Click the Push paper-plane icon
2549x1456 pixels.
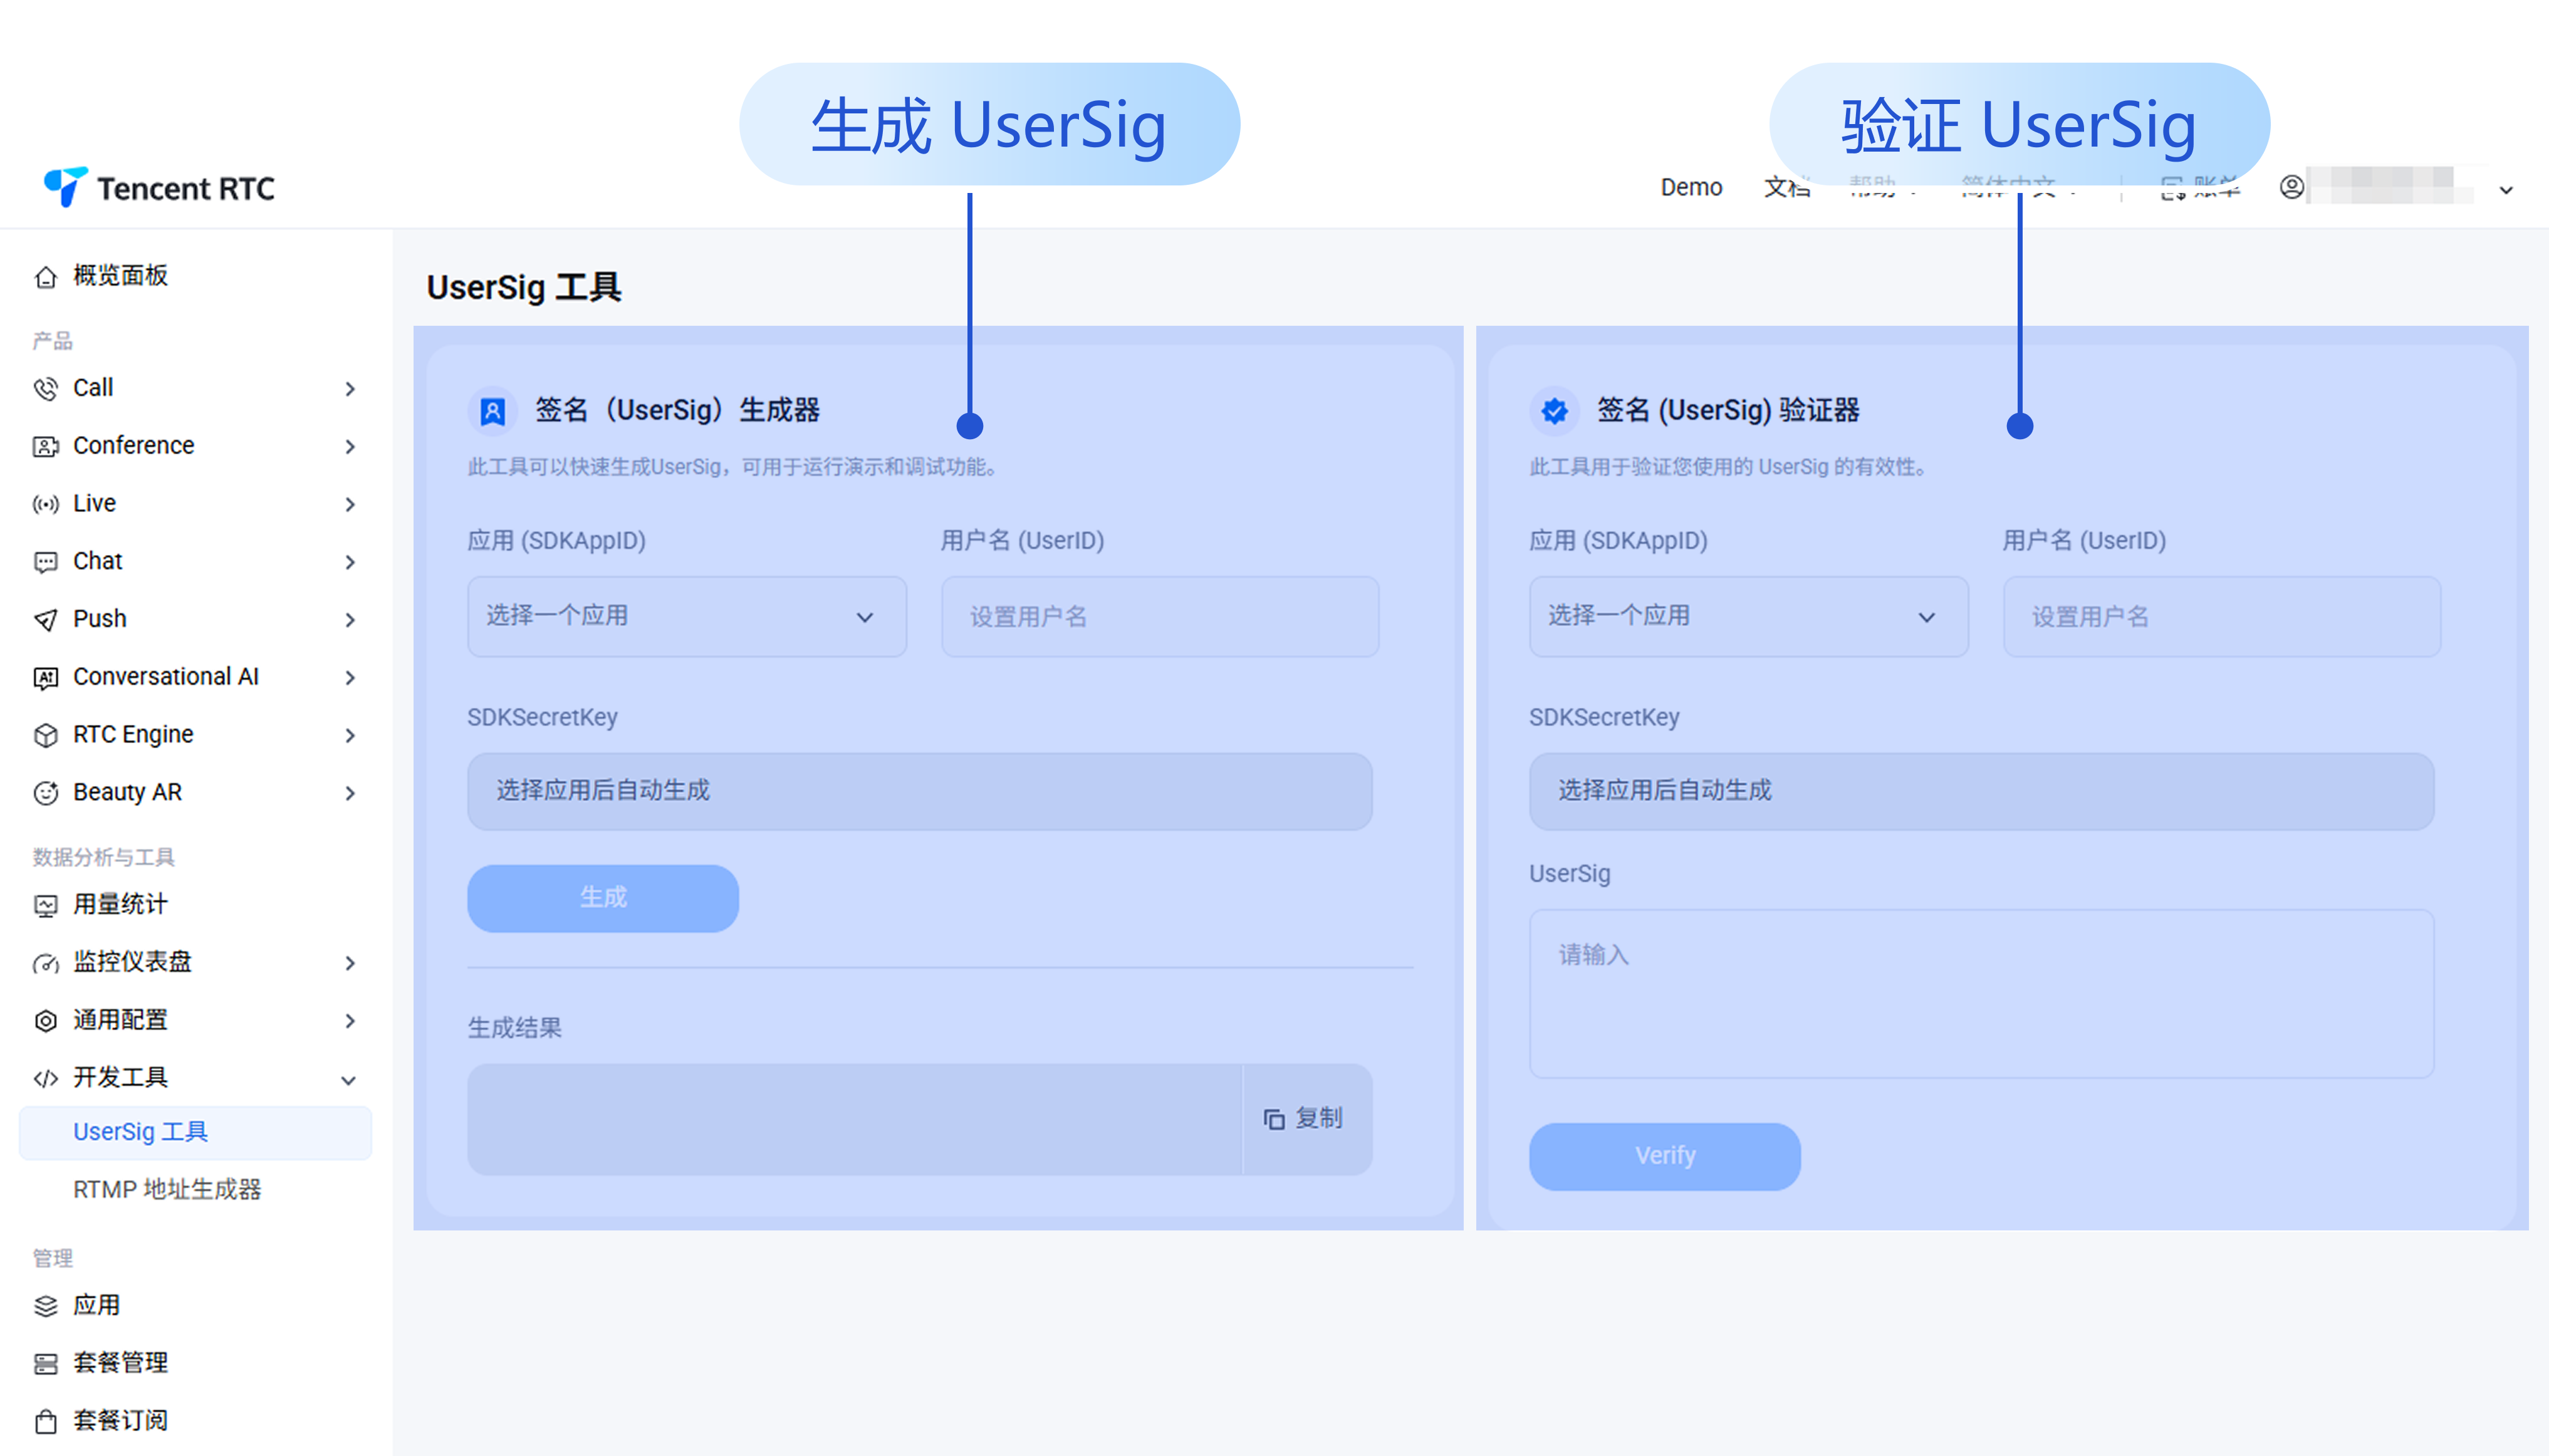click(x=46, y=620)
